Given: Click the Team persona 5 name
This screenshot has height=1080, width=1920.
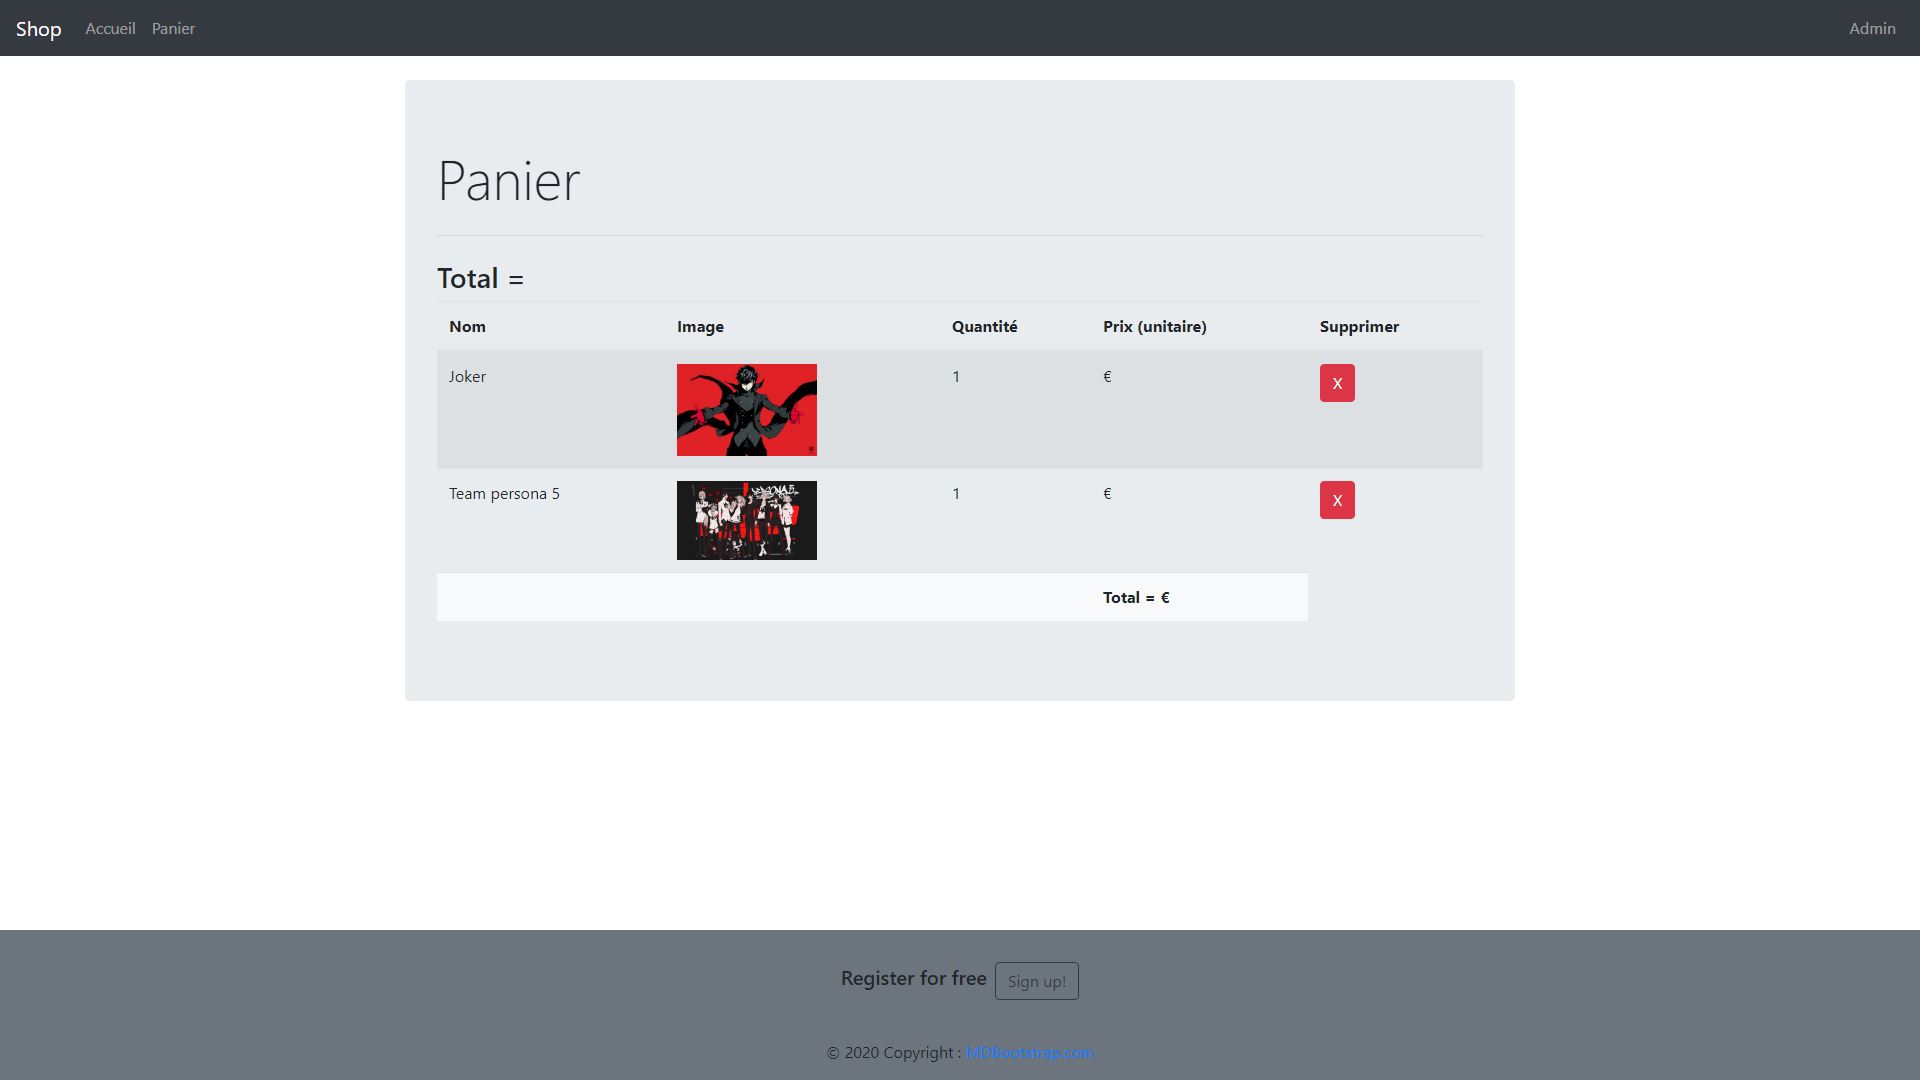Looking at the screenshot, I should (504, 494).
